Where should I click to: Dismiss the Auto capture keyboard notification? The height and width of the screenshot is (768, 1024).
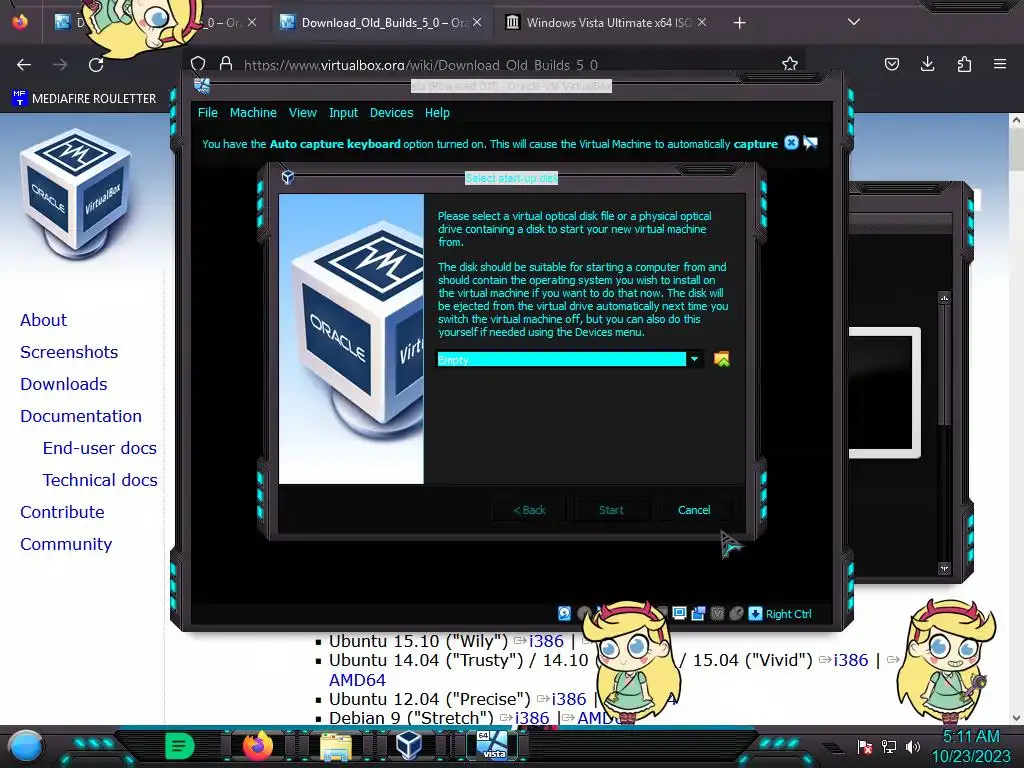791,142
